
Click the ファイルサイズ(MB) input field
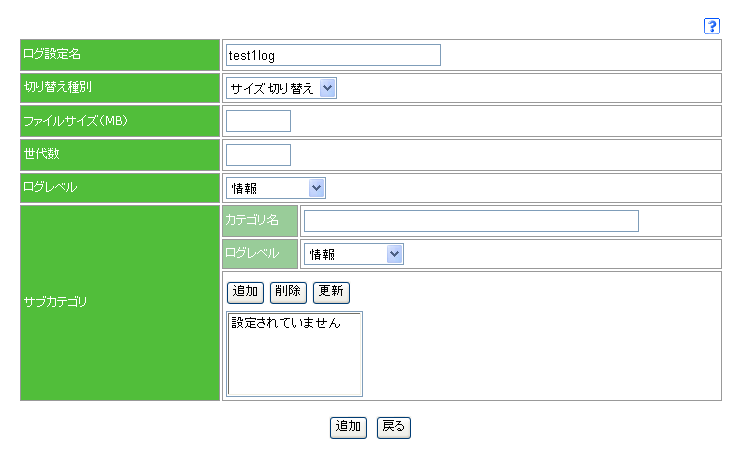tap(258, 121)
